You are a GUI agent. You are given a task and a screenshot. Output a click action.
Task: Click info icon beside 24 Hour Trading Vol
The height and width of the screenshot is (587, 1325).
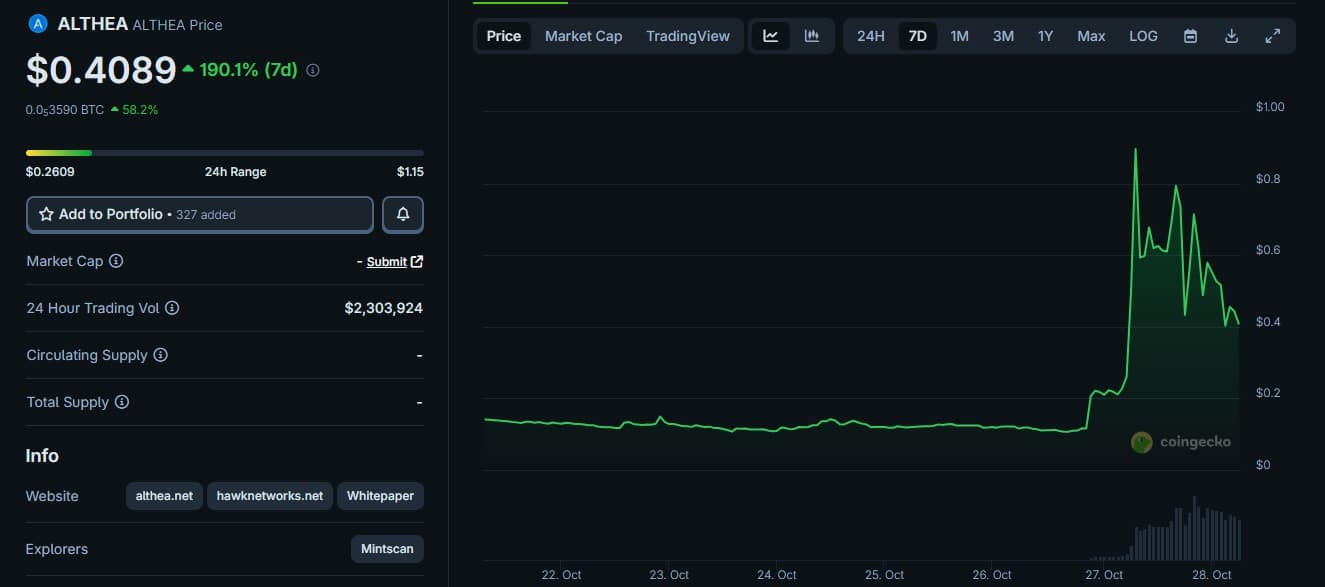(172, 308)
